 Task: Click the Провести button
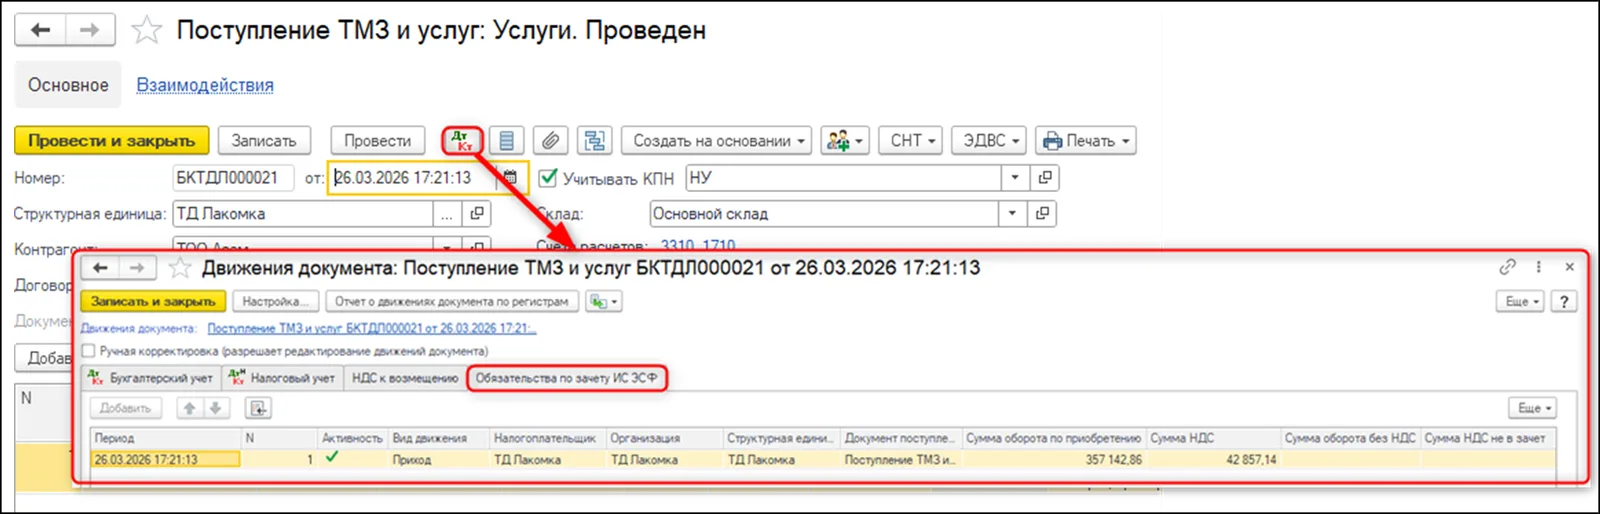[x=378, y=141]
